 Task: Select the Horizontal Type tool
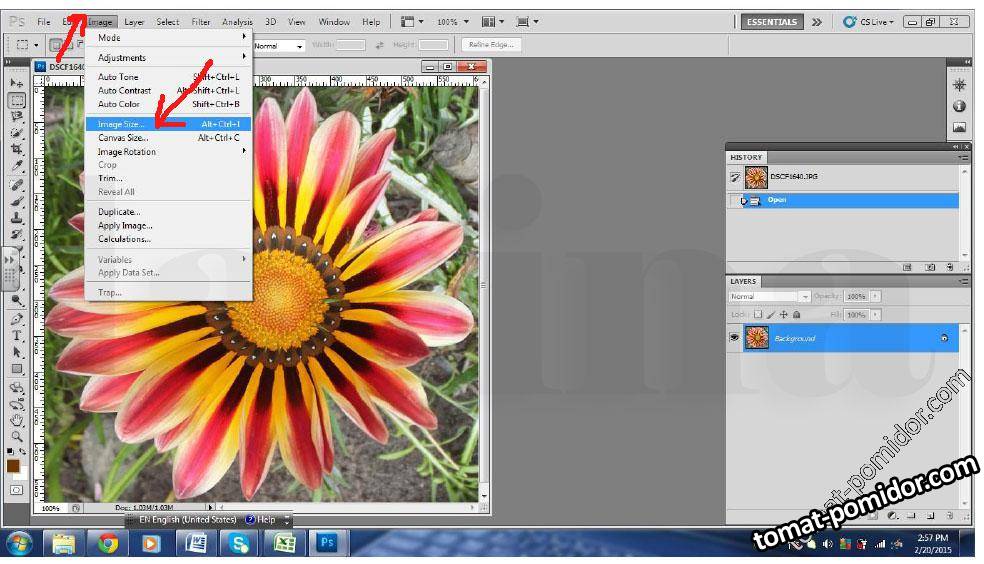[x=17, y=336]
